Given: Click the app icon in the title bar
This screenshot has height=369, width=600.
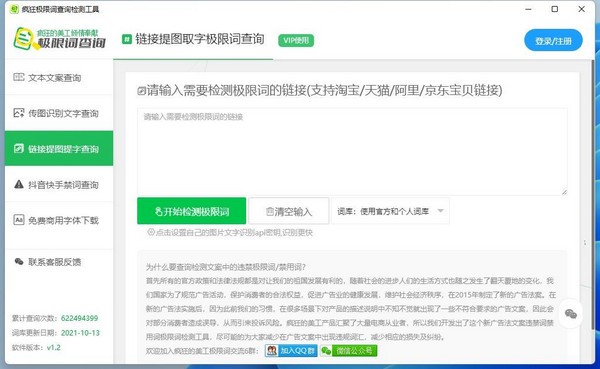Looking at the screenshot, I should point(14,9).
